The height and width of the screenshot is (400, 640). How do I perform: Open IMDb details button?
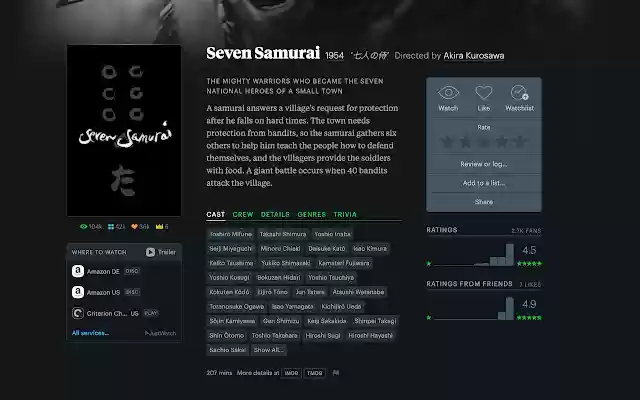click(x=291, y=373)
